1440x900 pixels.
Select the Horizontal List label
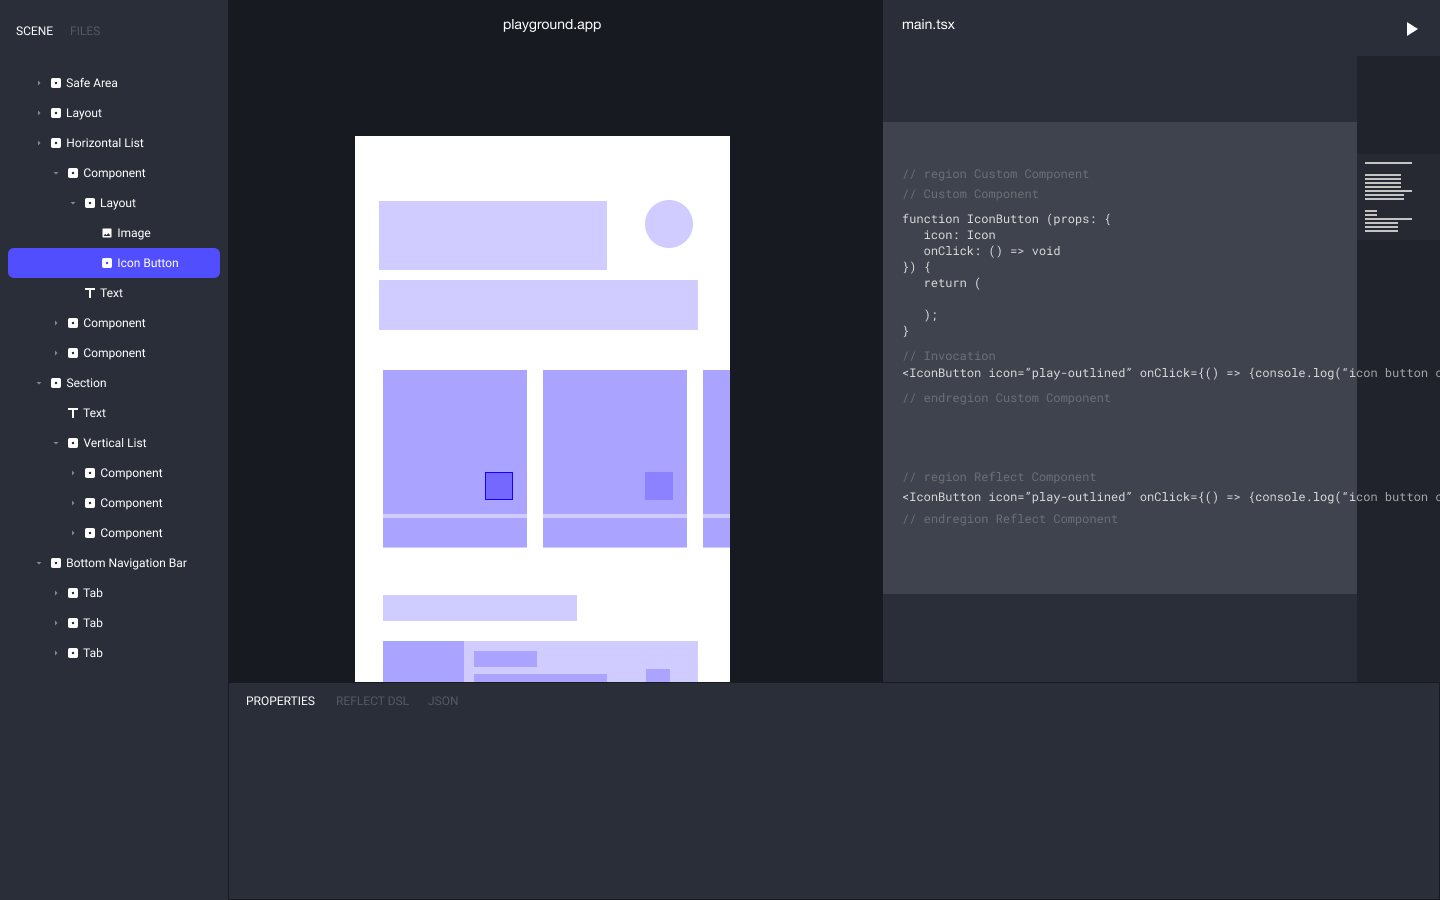[105, 143]
